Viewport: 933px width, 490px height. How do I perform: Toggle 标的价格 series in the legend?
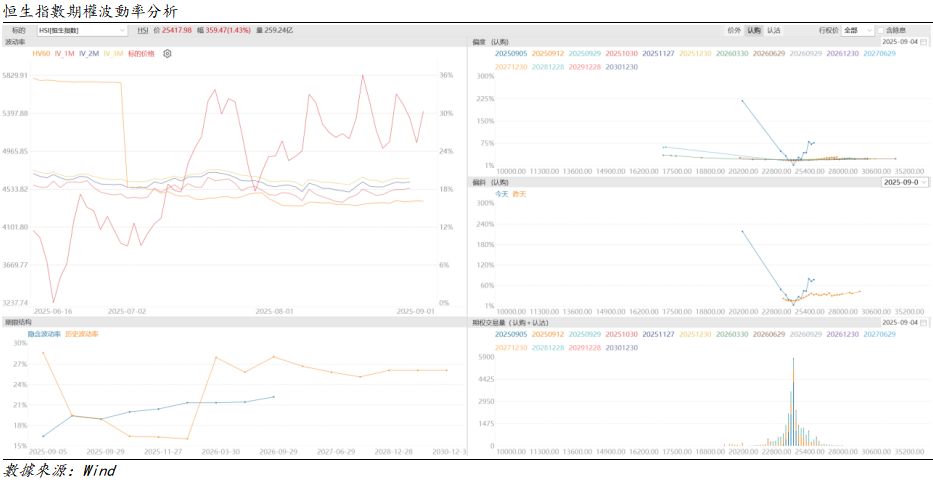click(141, 53)
